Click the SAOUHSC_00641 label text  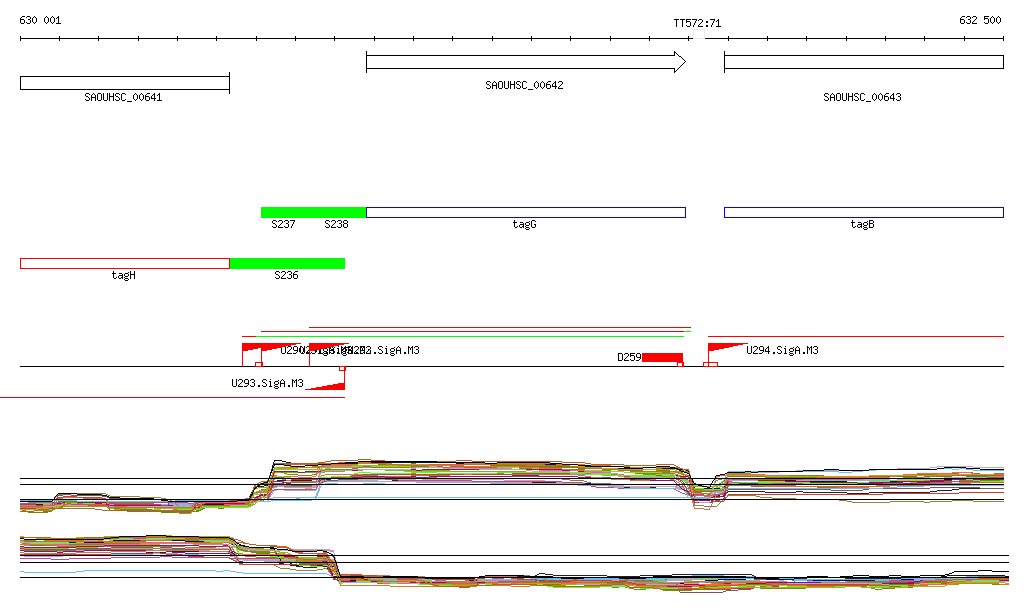(123, 97)
